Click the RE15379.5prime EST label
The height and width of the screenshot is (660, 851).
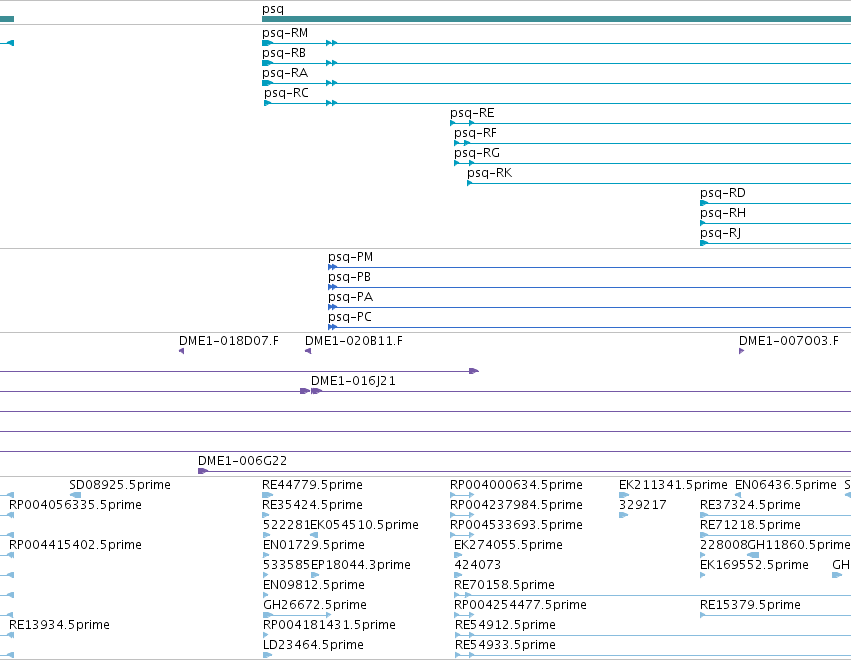tap(751, 605)
